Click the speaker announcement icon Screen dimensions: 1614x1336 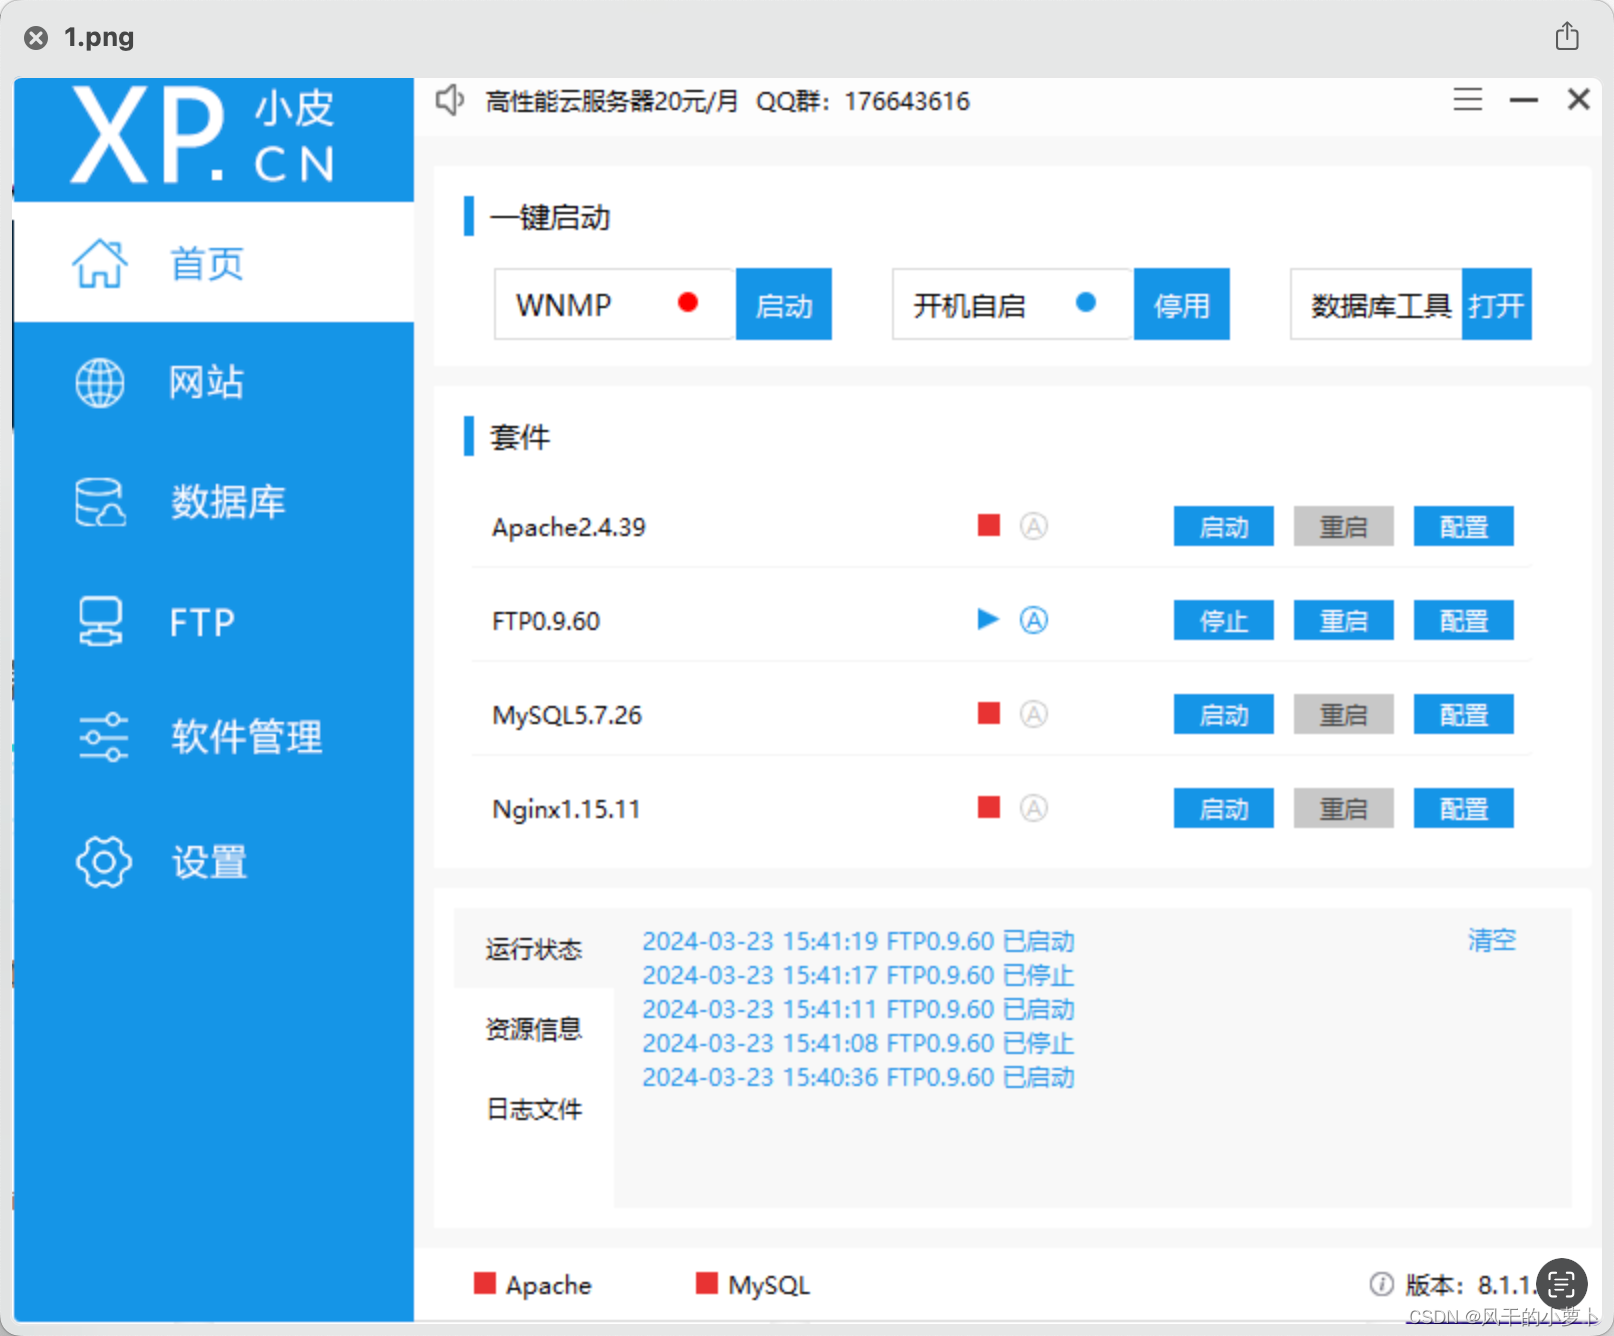pos(450,100)
